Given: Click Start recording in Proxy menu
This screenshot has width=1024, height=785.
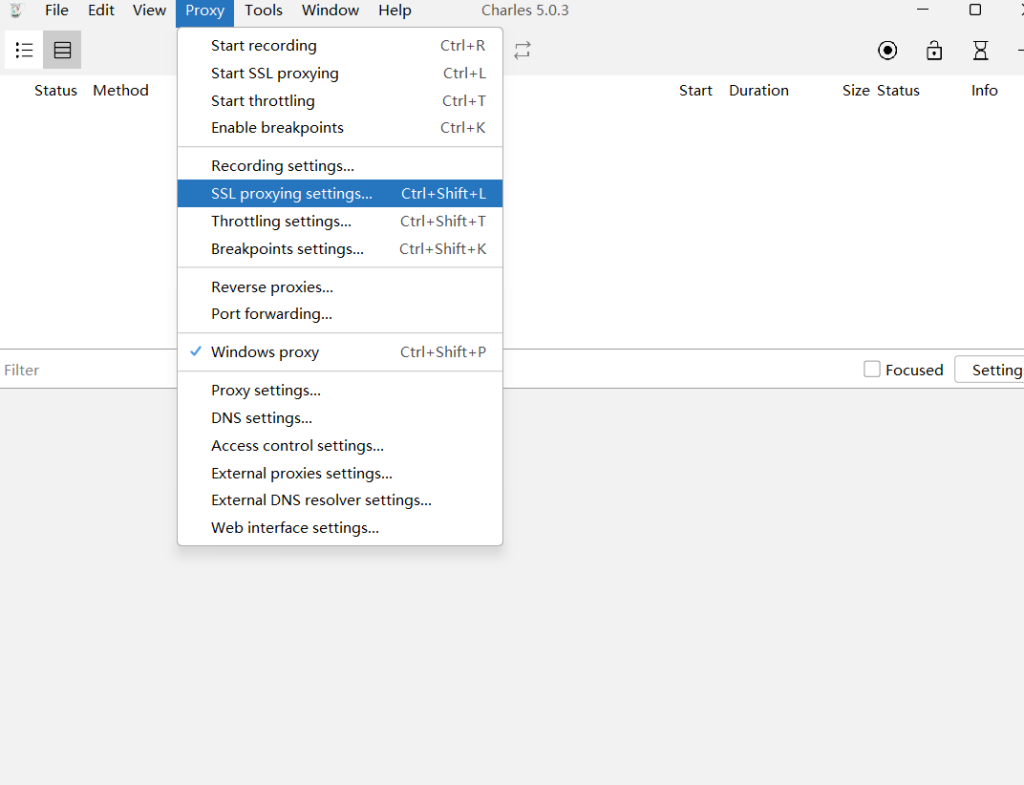Looking at the screenshot, I should 263,46.
